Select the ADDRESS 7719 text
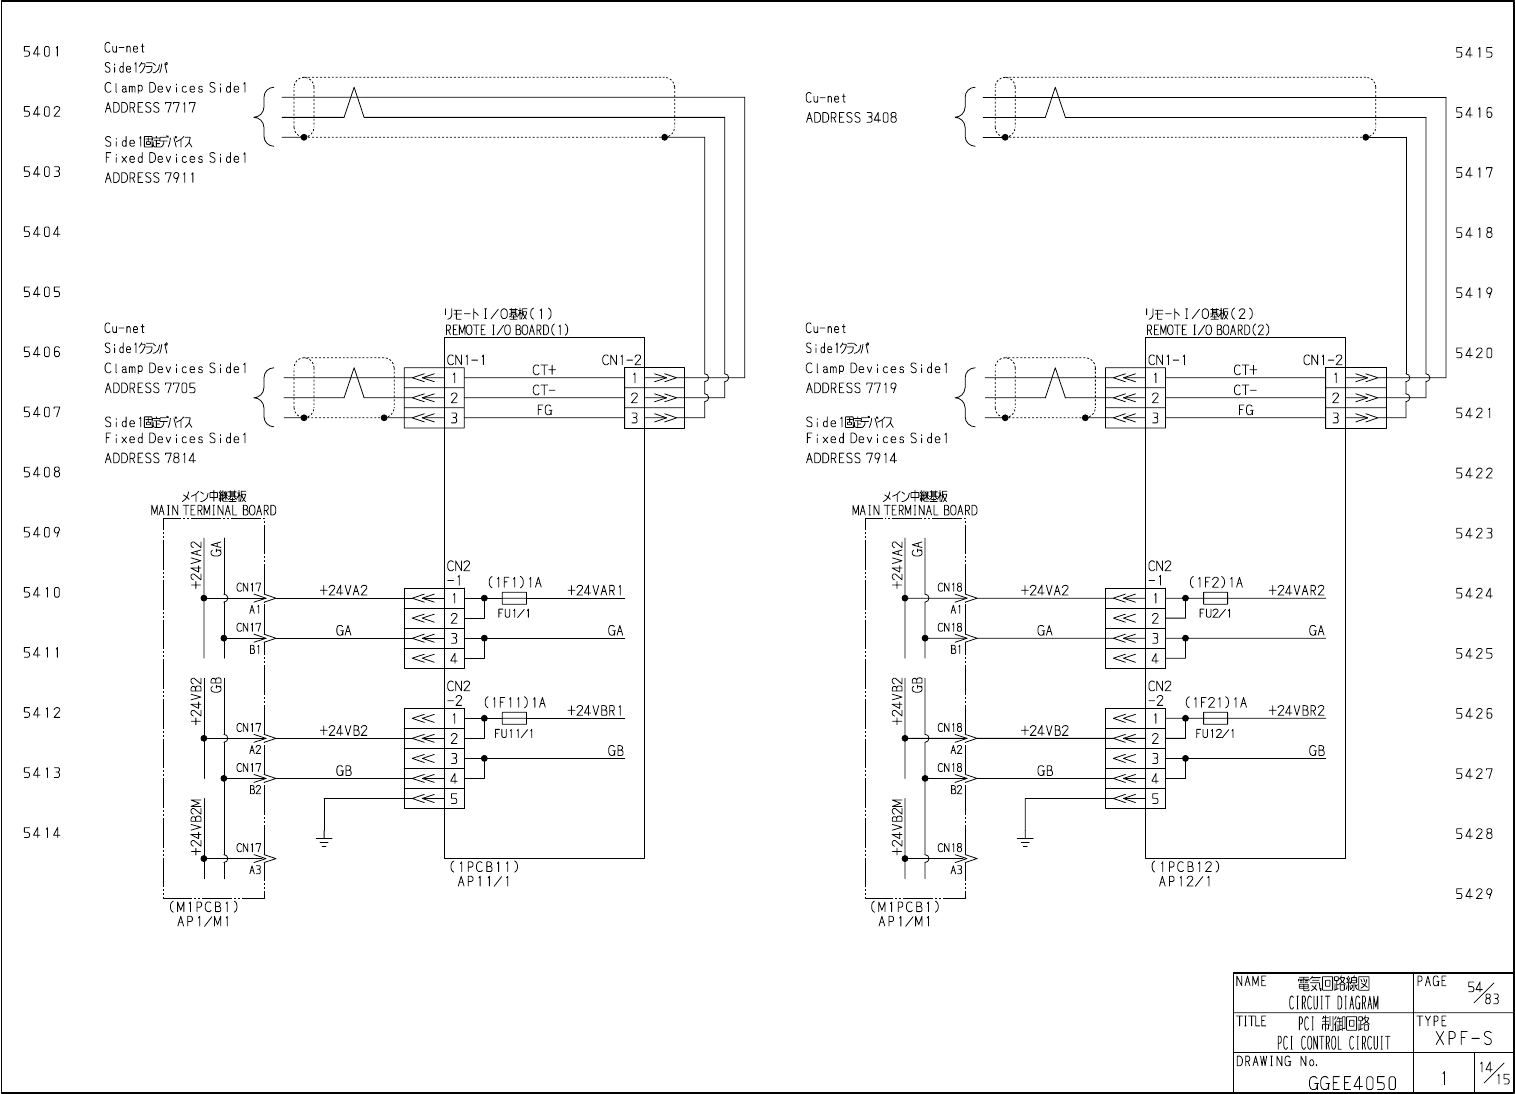Screen dimensions: 1515x1094 pos(851,388)
